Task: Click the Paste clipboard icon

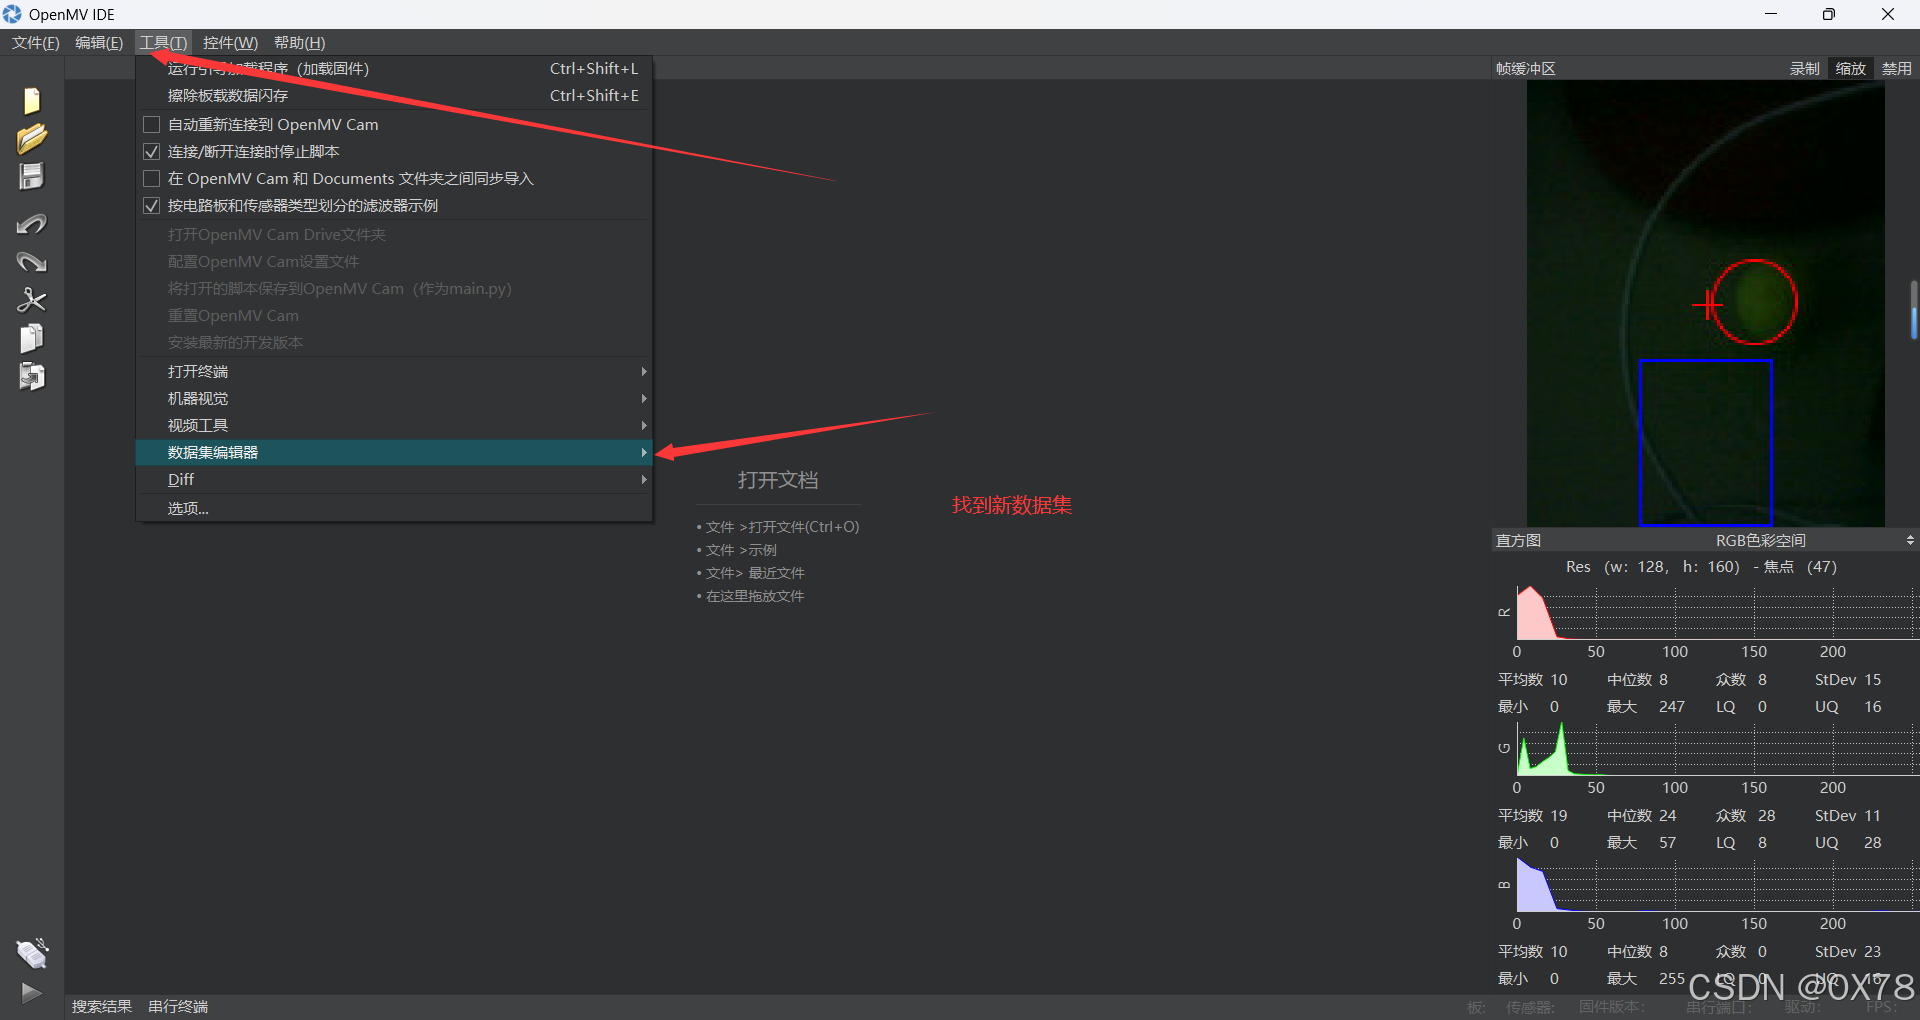Action: (x=32, y=377)
